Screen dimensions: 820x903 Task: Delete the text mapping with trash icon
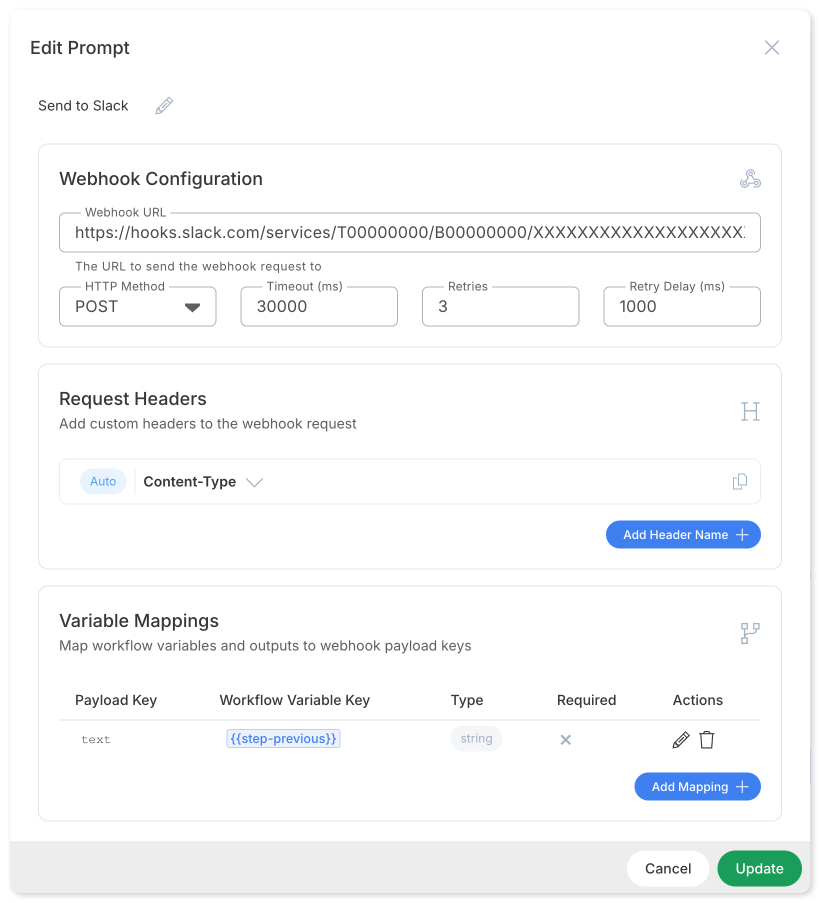pos(708,739)
